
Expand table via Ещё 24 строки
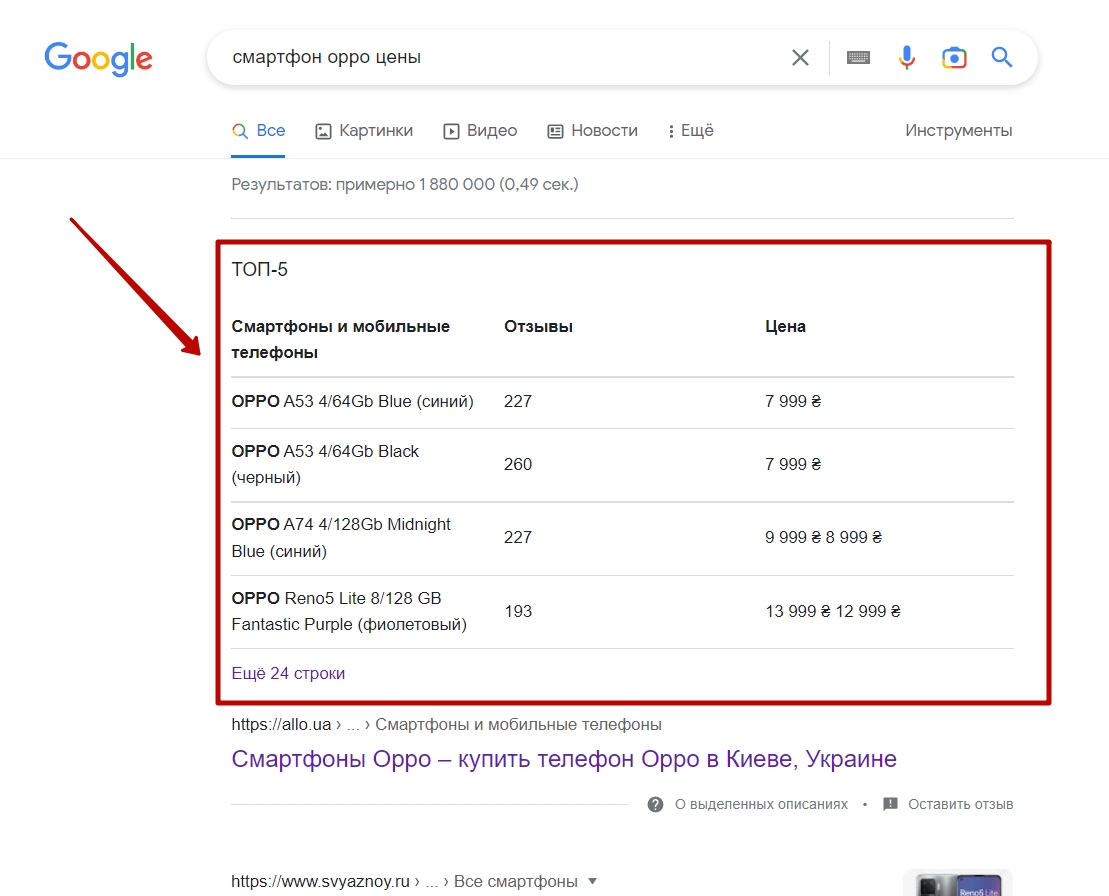click(x=288, y=674)
